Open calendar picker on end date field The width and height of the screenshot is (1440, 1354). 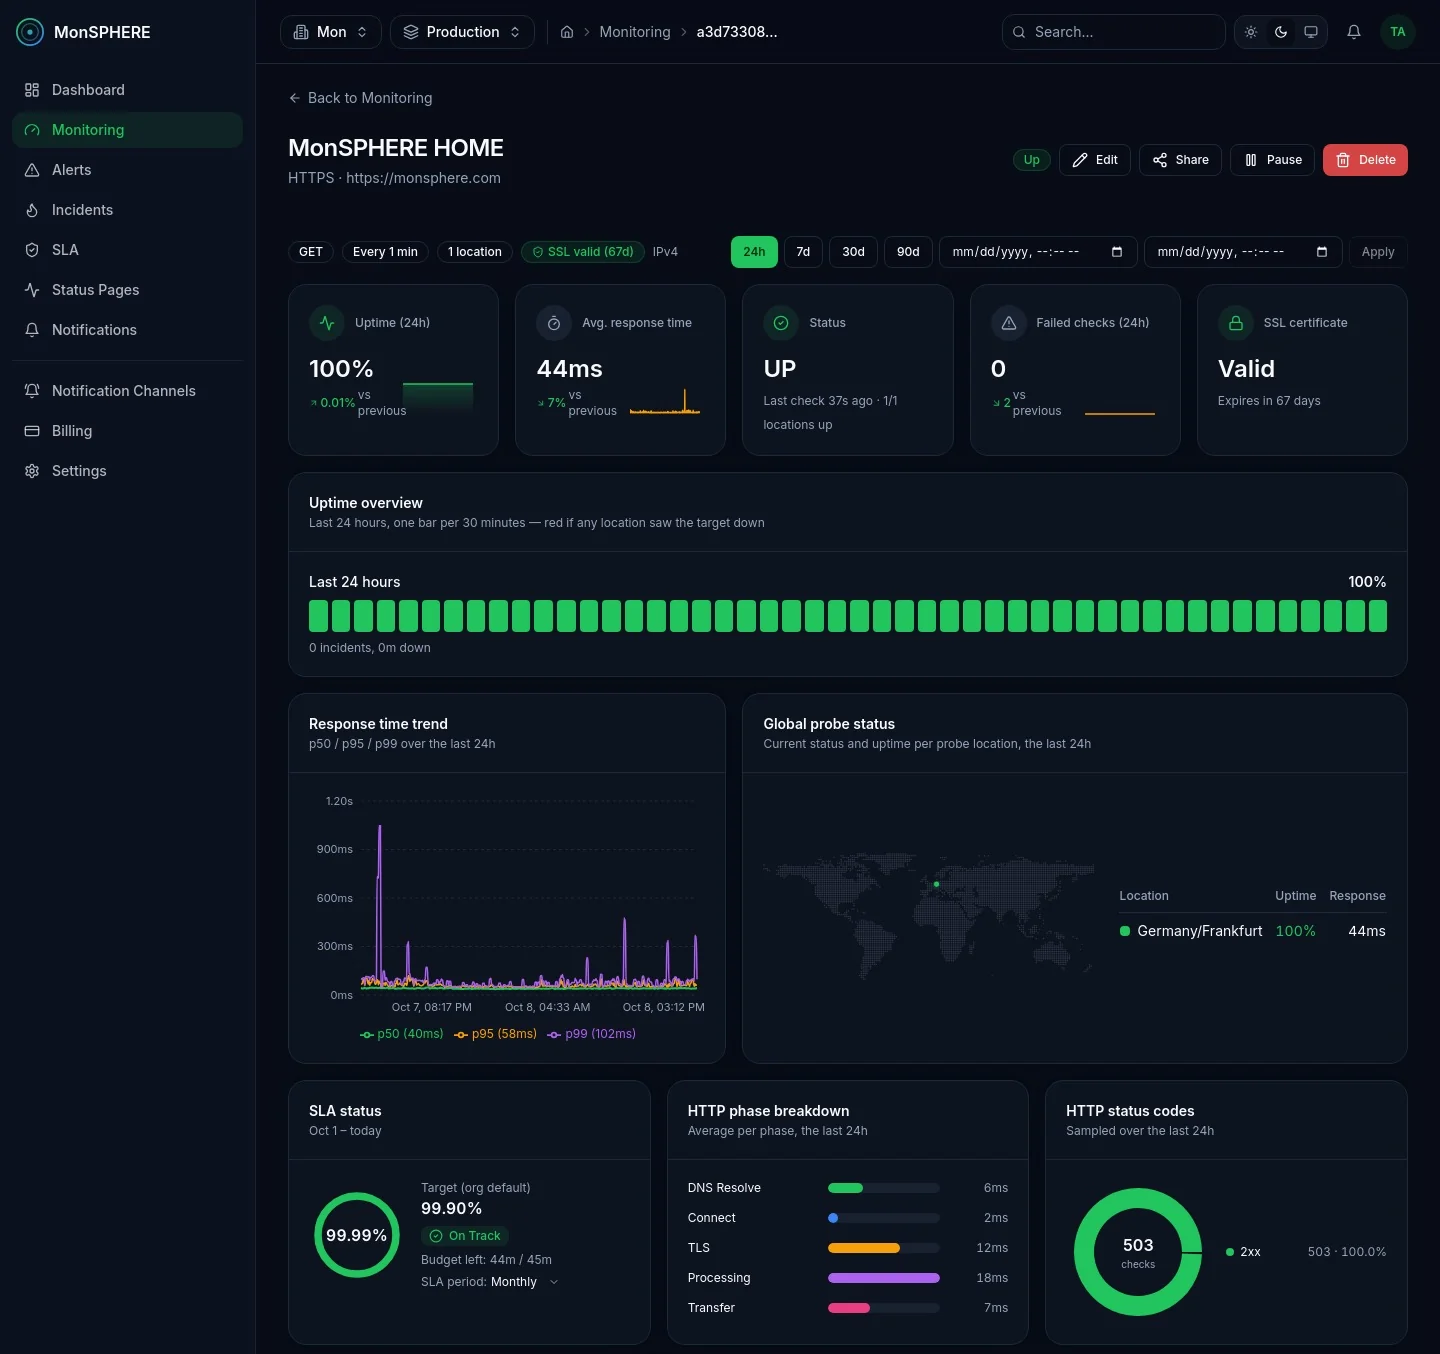(1322, 252)
